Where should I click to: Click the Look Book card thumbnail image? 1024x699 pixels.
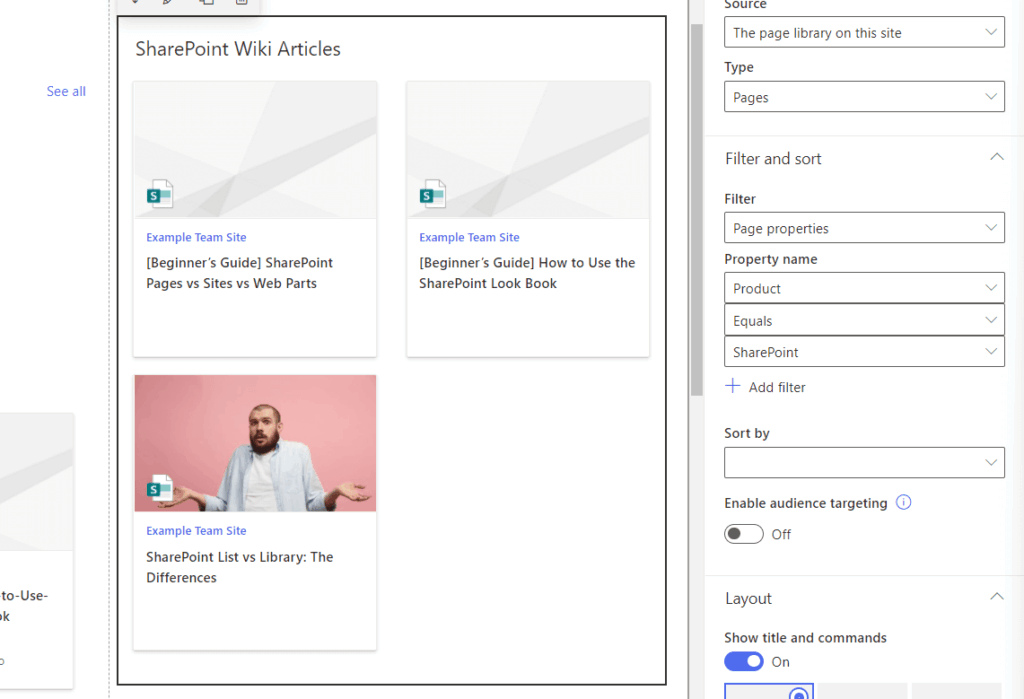point(528,150)
